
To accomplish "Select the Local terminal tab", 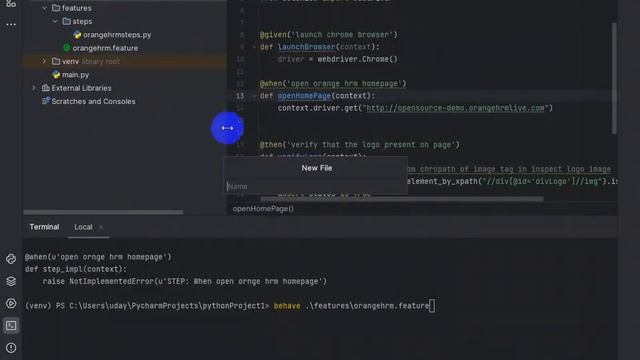I will (x=83, y=227).
